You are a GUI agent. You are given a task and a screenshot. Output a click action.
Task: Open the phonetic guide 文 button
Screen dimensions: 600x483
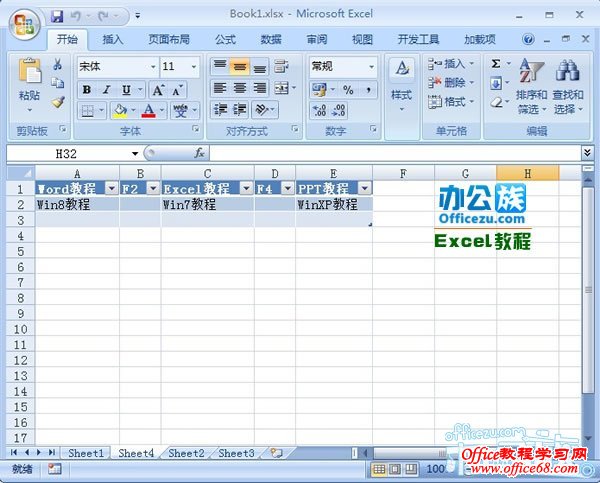point(180,111)
